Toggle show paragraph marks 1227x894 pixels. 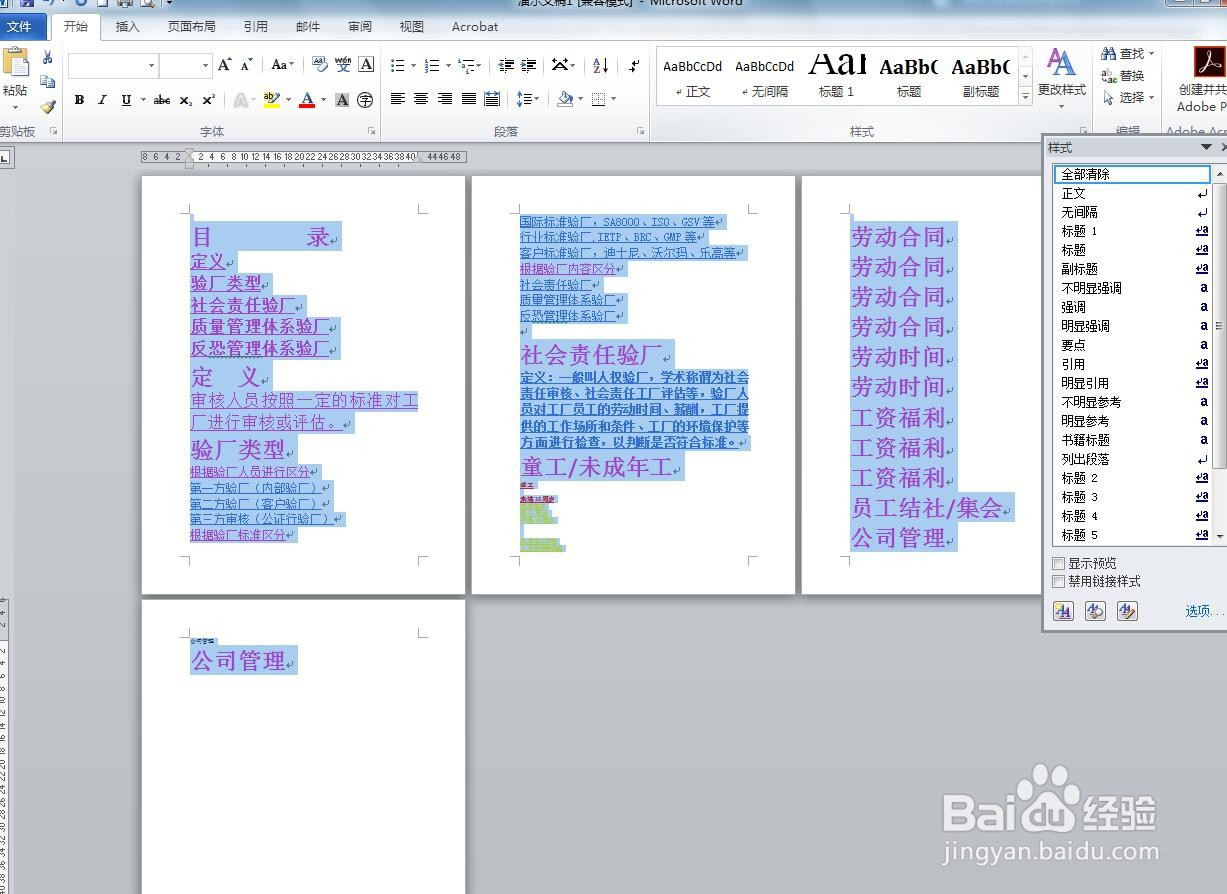634,66
